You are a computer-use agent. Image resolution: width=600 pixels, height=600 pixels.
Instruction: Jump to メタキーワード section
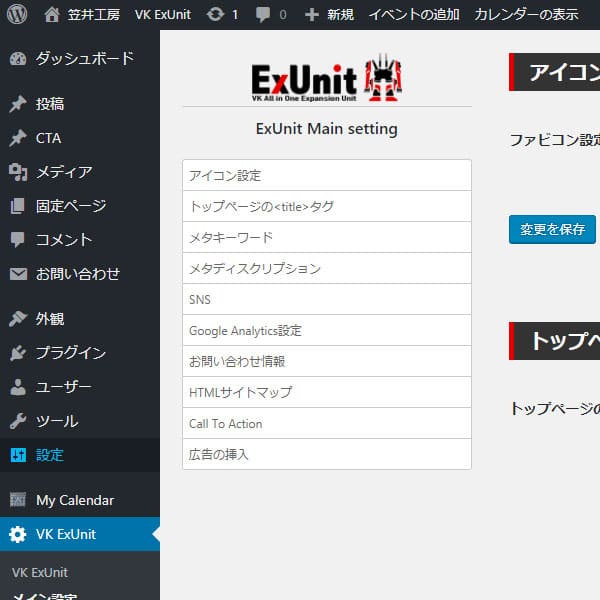[327, 237]
